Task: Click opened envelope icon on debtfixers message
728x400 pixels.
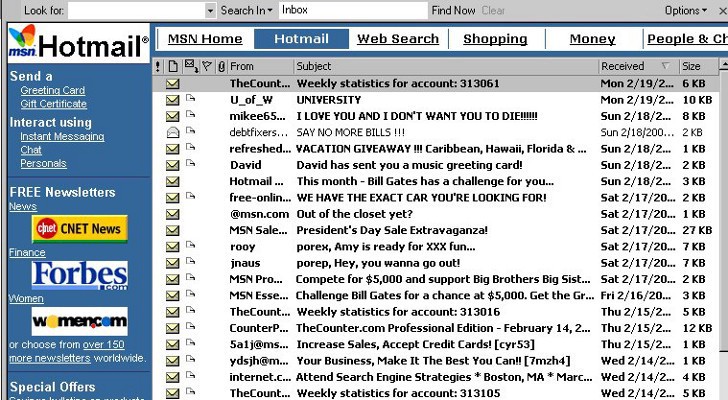Action: pos(173,133)
